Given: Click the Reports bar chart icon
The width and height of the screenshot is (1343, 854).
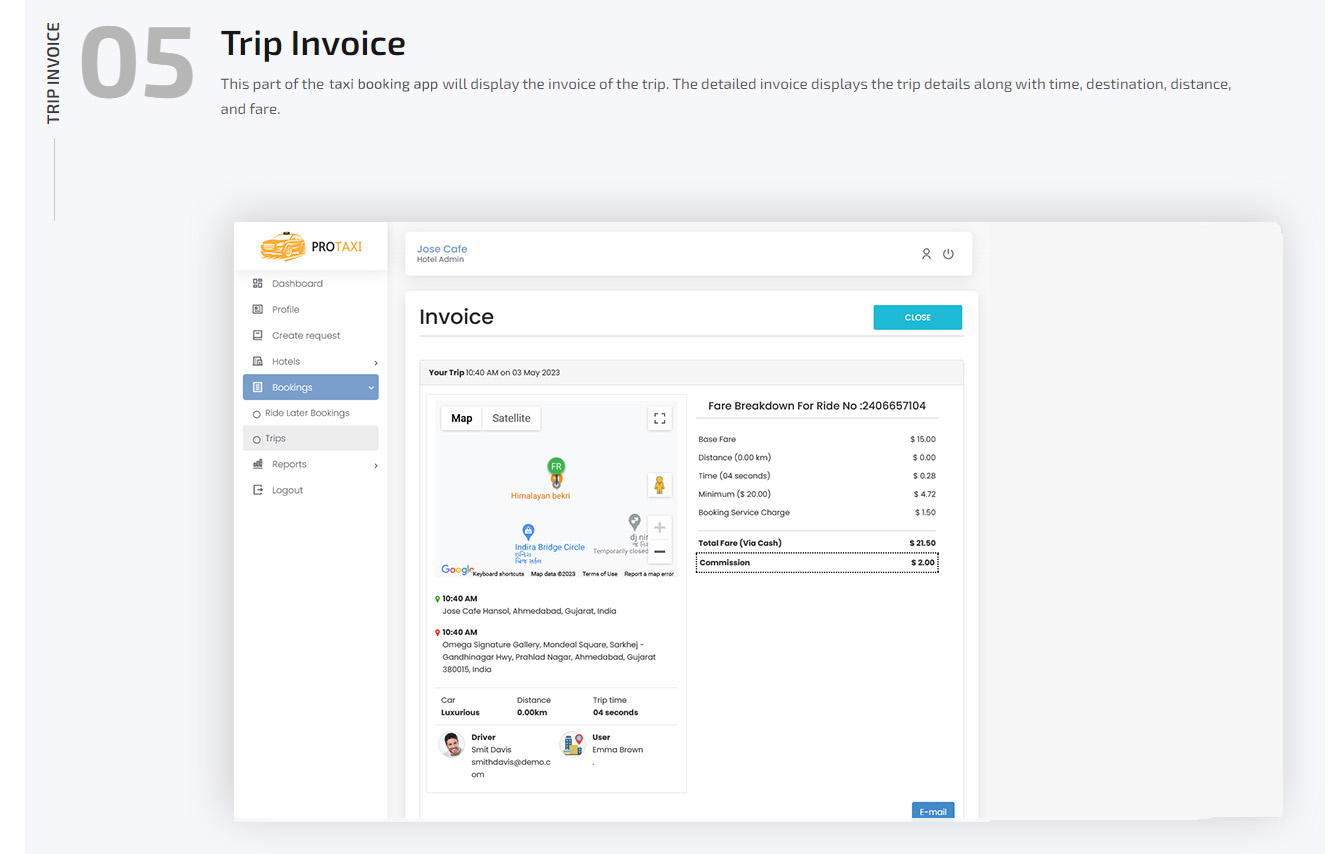Looking at the screenshot, I should tap(257, 464).
